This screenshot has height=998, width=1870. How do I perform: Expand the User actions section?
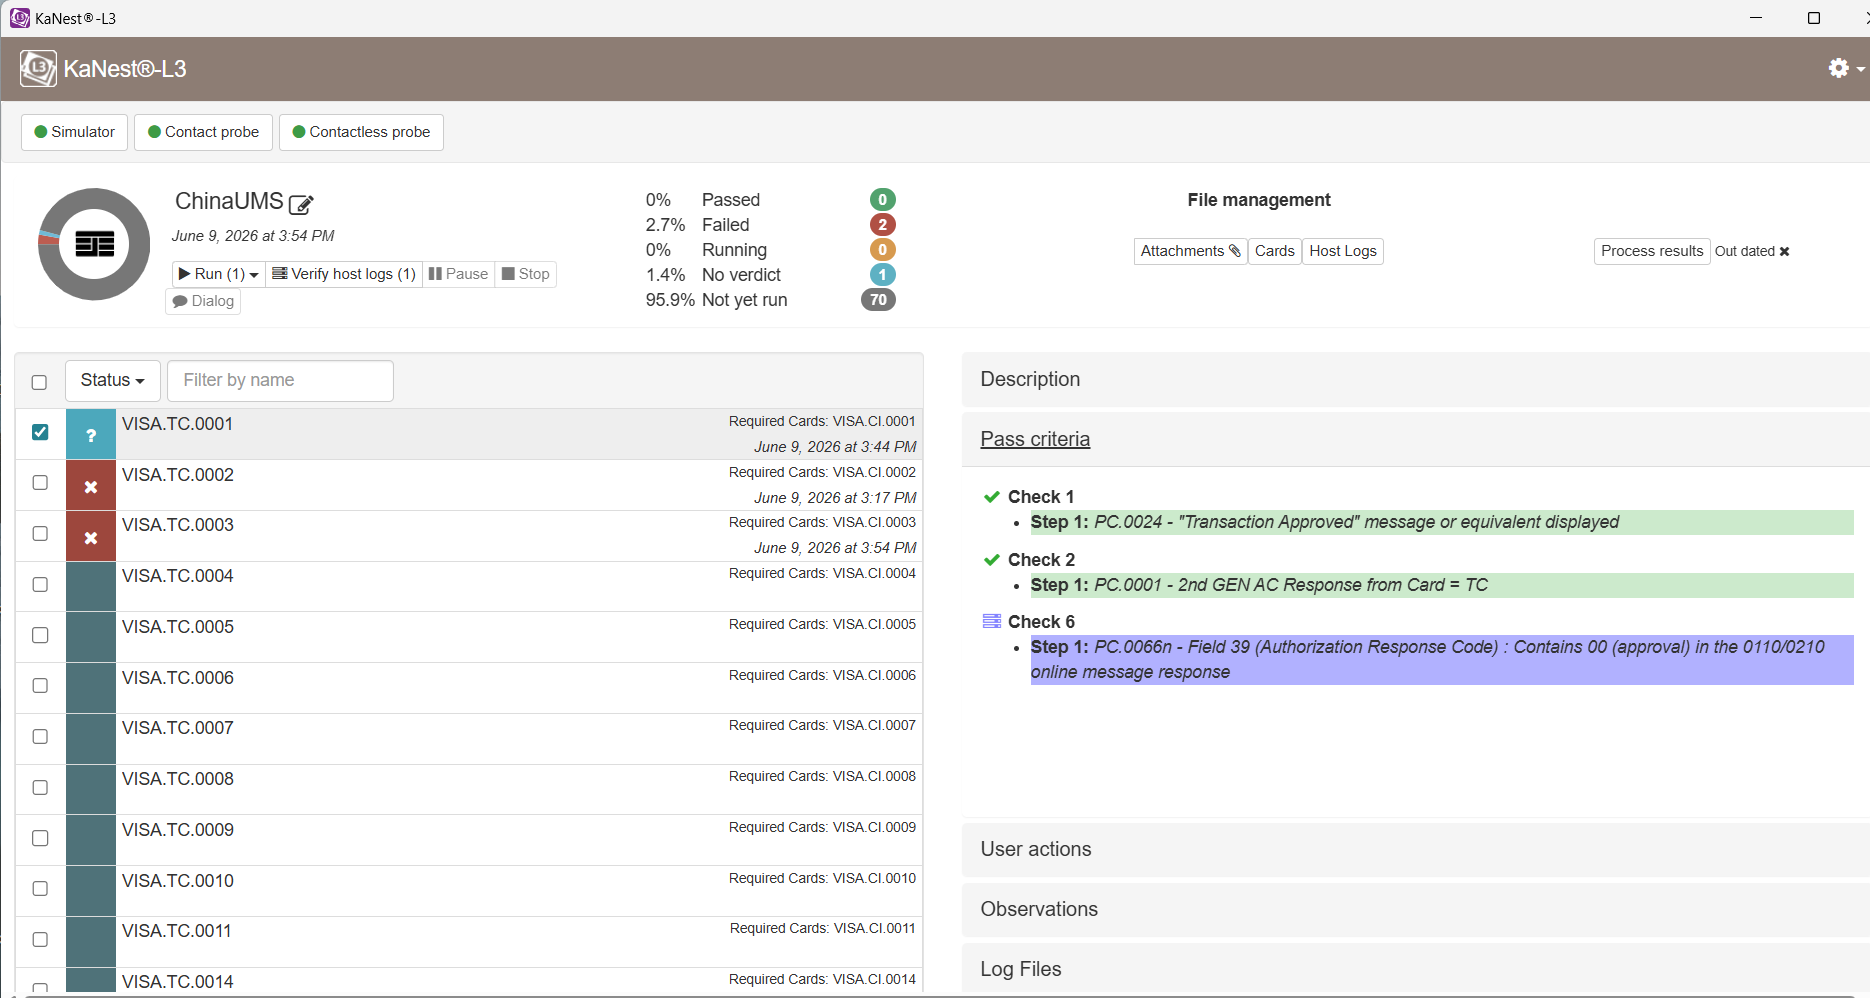pyautogui.click(x=1416, y=849)
